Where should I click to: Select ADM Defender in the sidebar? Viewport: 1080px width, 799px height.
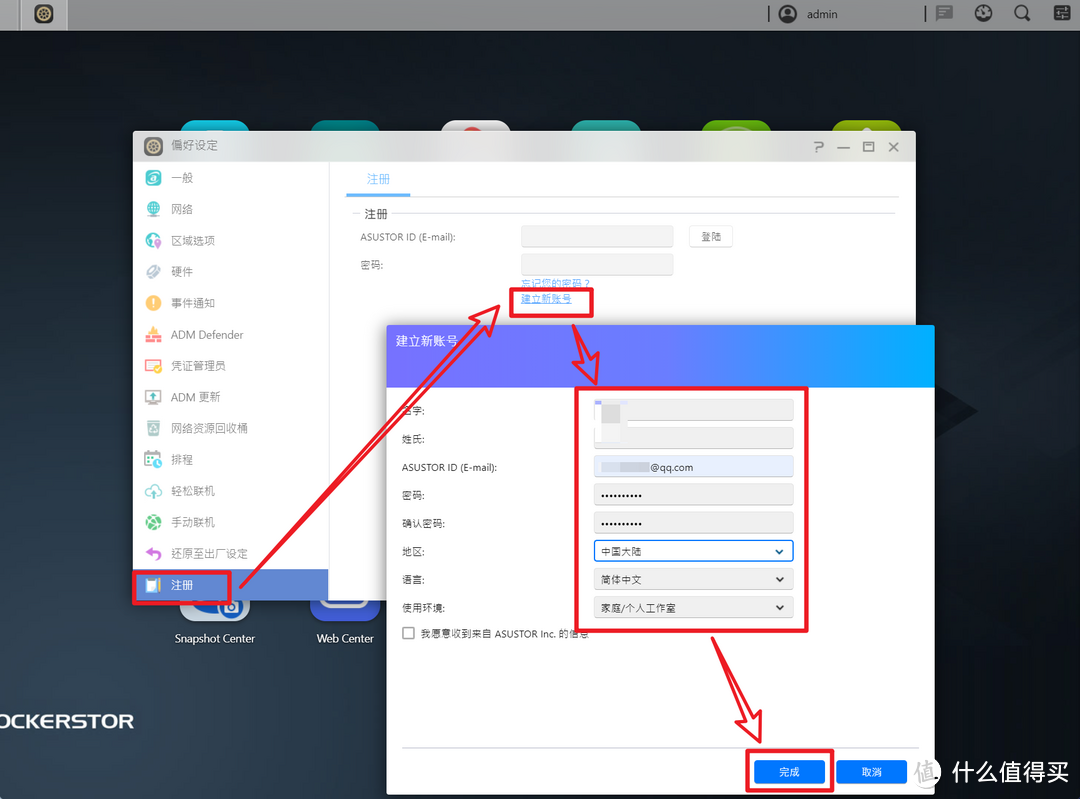tap(206, 335)
